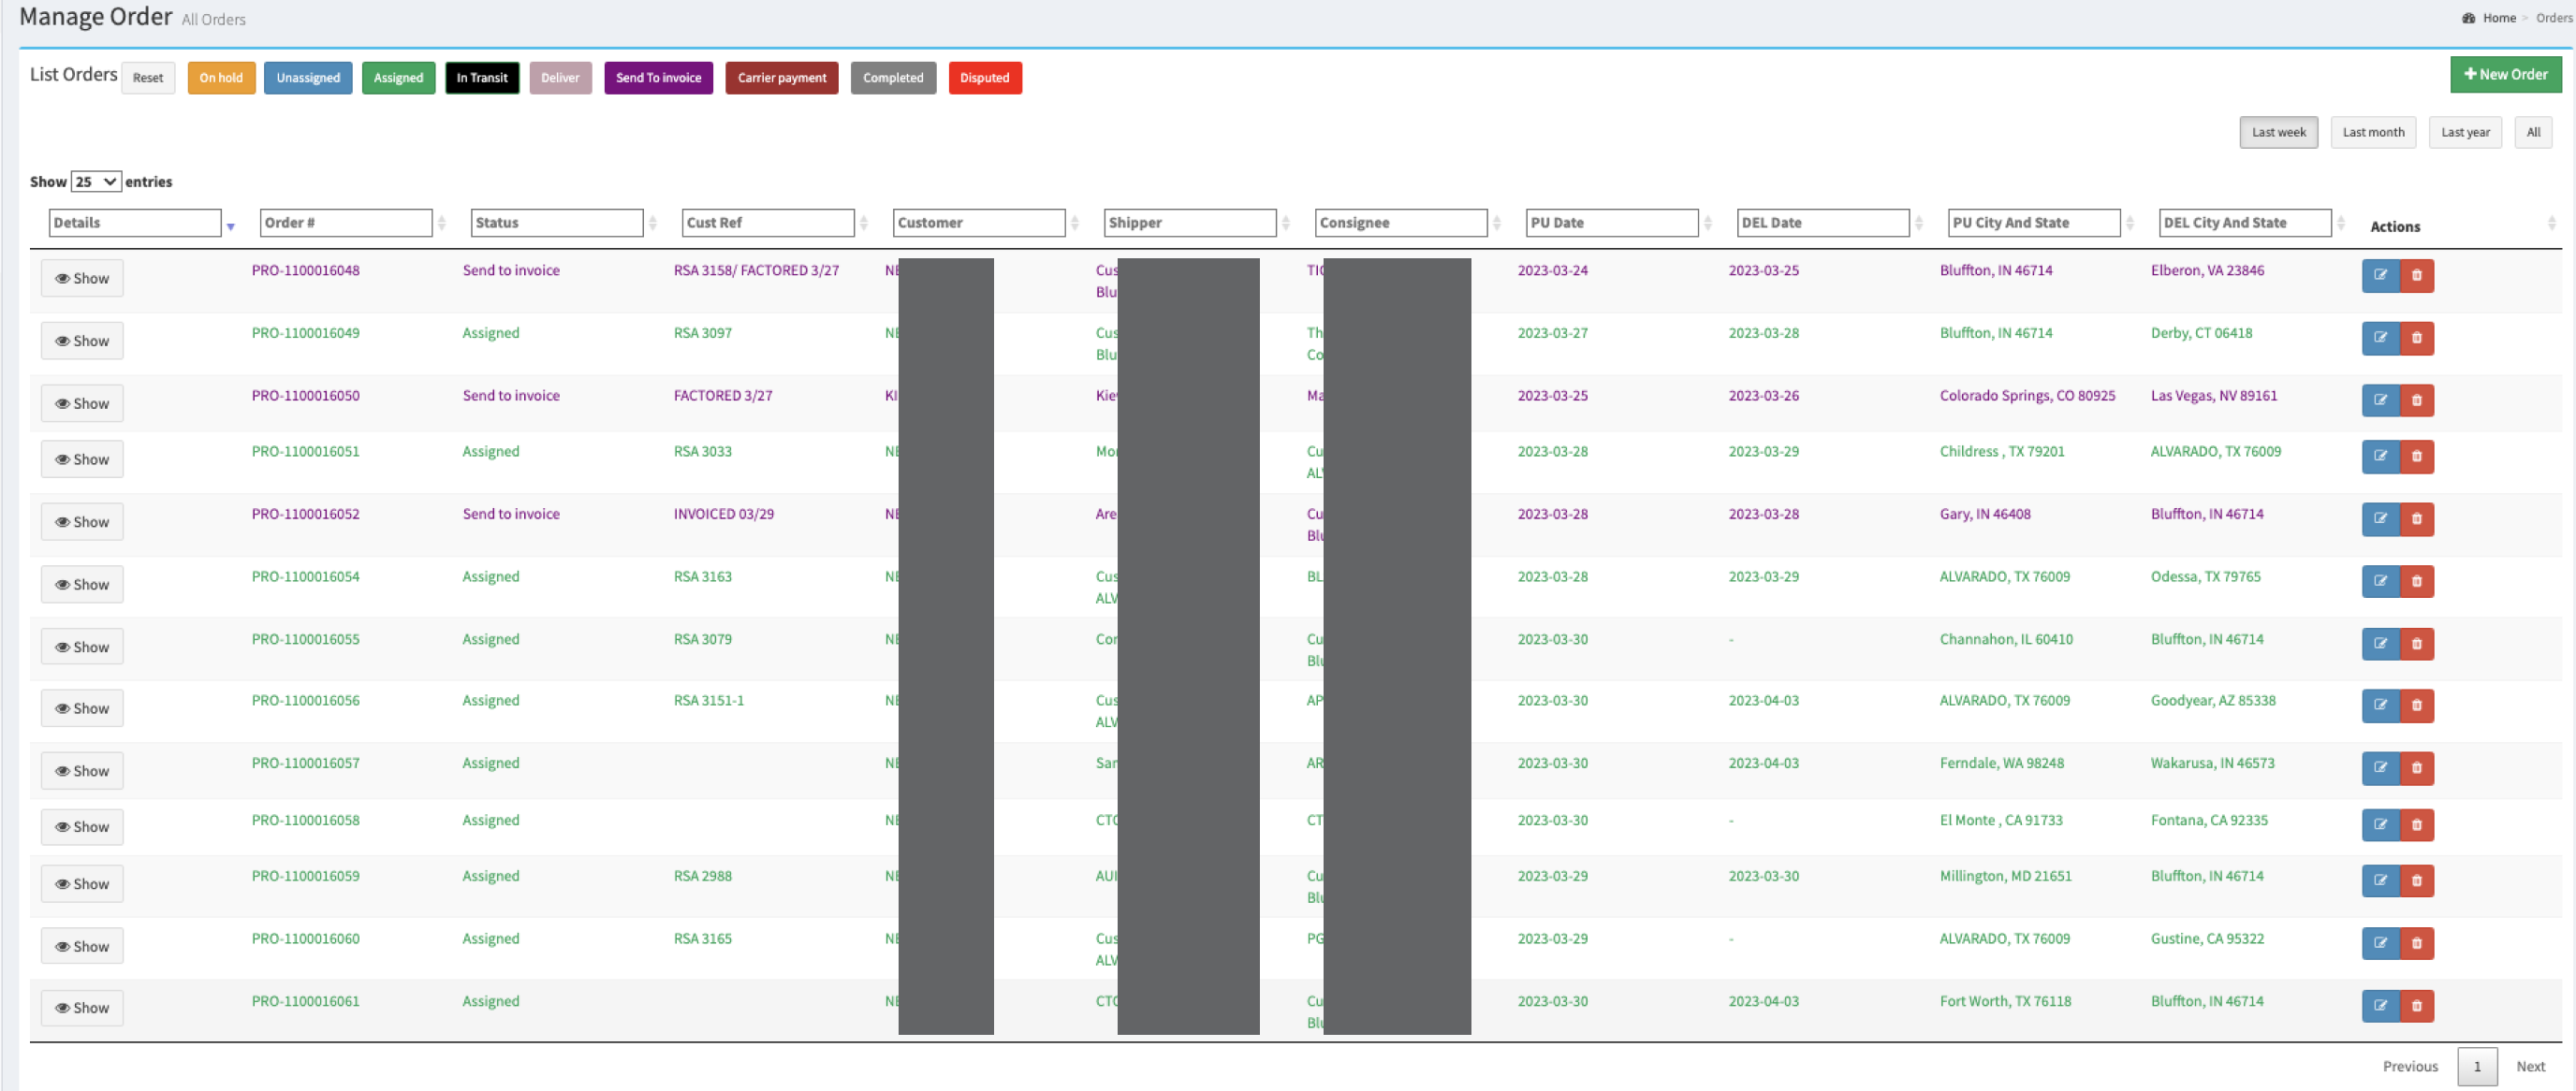2576x1091 pixels.
Task: Toggle Show for order PRO-1100016060
Action: [x=82, y=946]
